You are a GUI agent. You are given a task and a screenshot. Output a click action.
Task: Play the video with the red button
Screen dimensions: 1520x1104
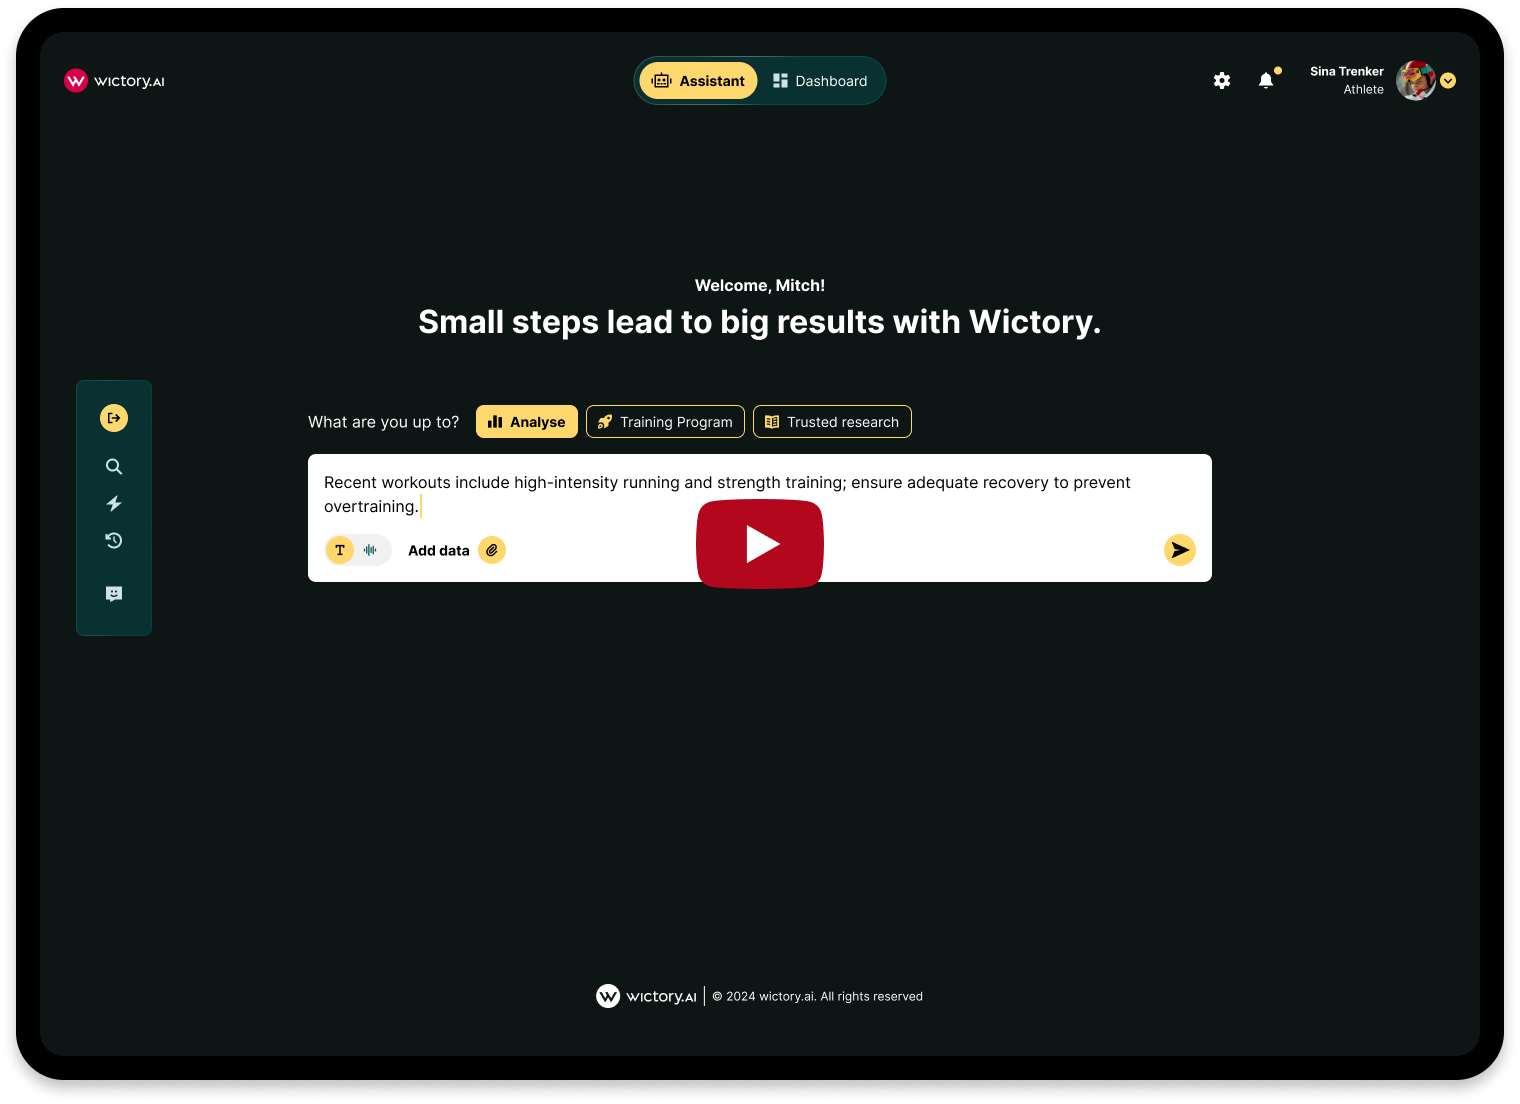click(x=760, y=544)
